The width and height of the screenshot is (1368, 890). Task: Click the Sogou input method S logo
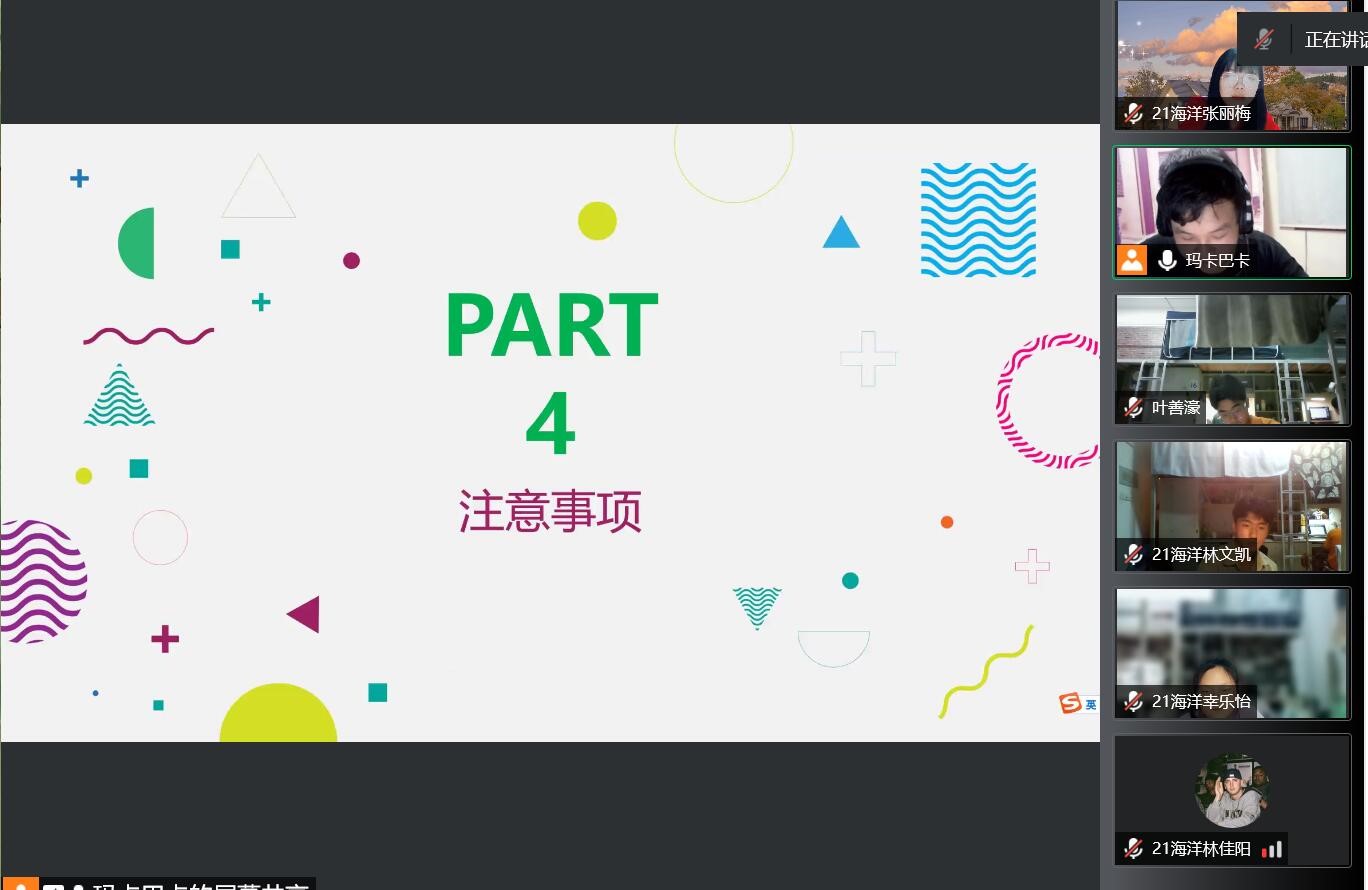pos(1070,703)
